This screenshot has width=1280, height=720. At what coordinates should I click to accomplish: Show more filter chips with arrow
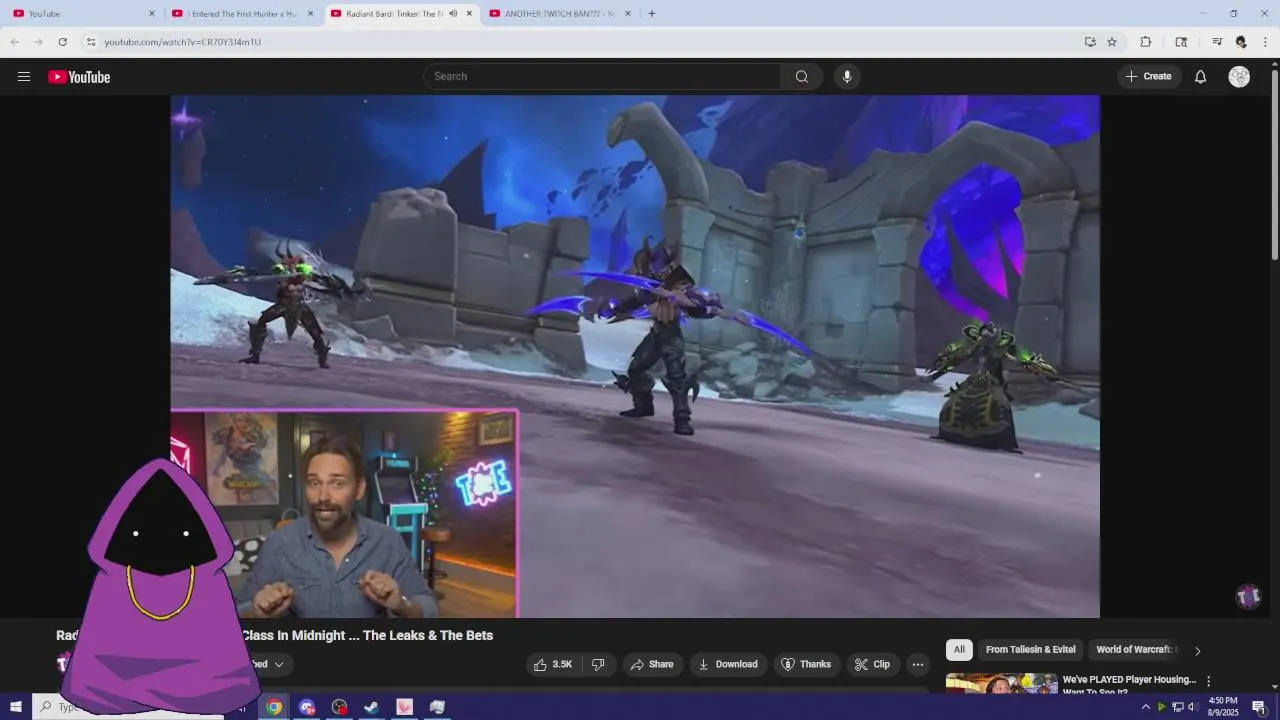point(1197,651)
